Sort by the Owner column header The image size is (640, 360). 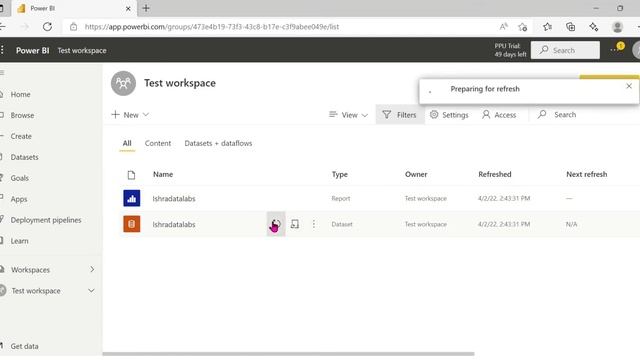[416, 174]
